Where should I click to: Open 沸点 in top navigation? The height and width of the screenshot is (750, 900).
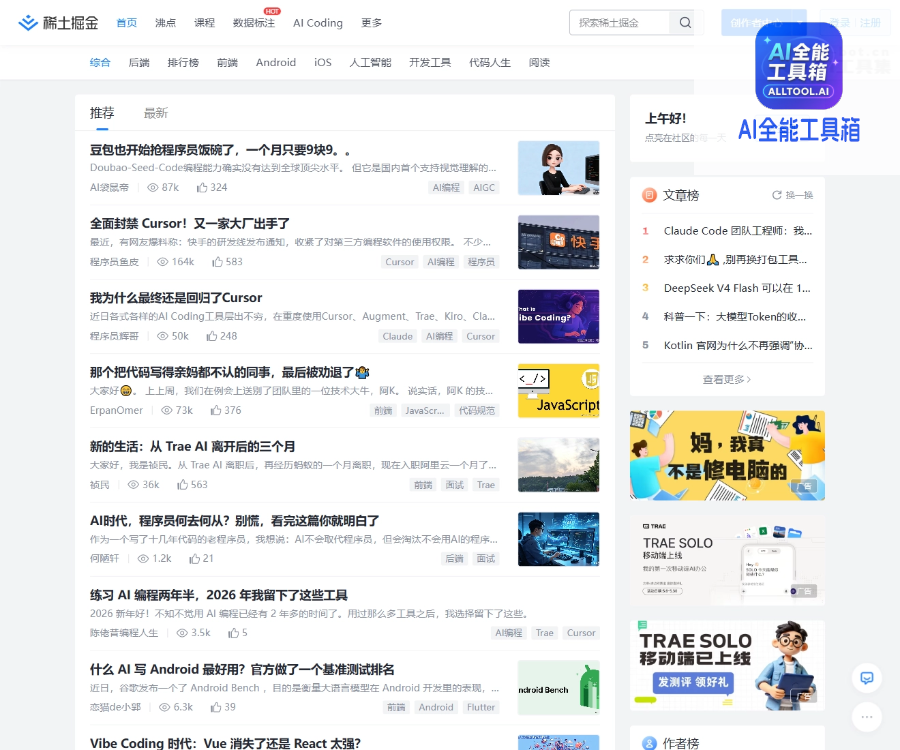point(165,23)
